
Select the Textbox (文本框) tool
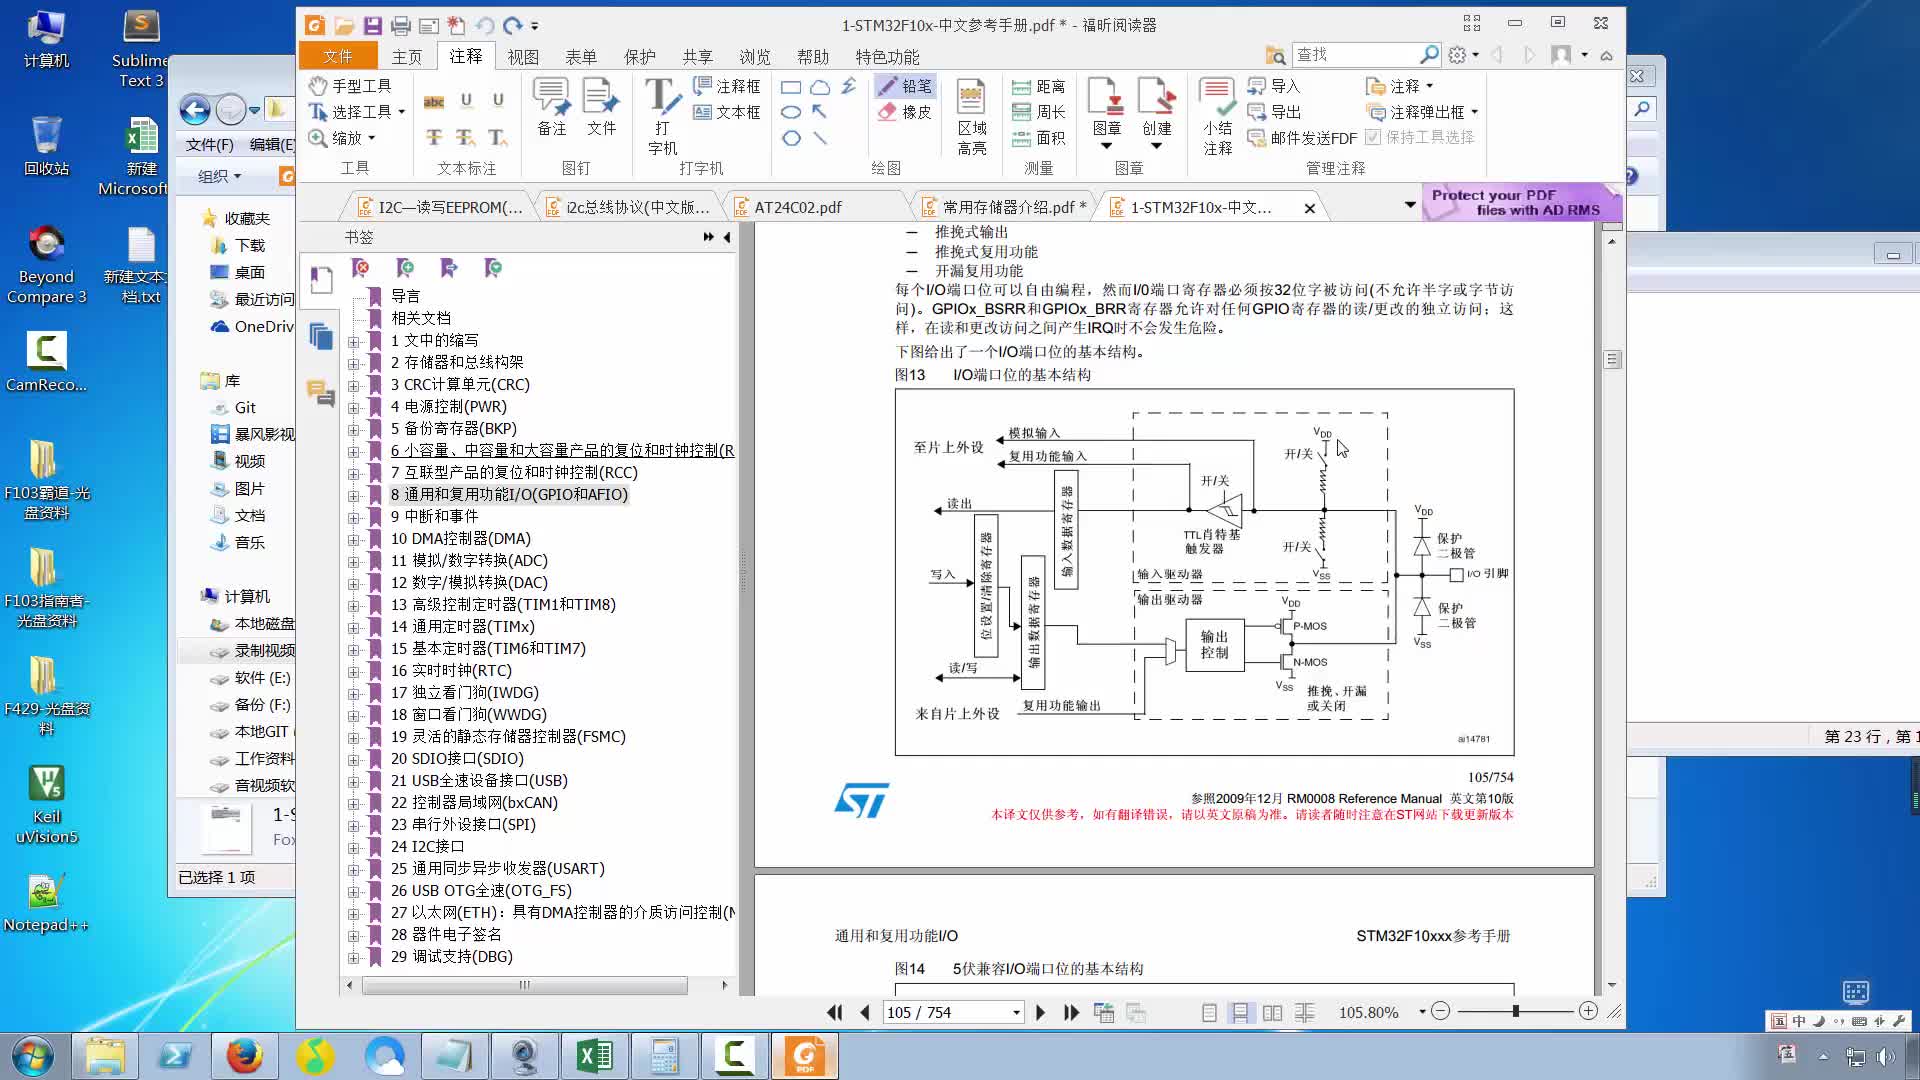click(x=727, y=112)
